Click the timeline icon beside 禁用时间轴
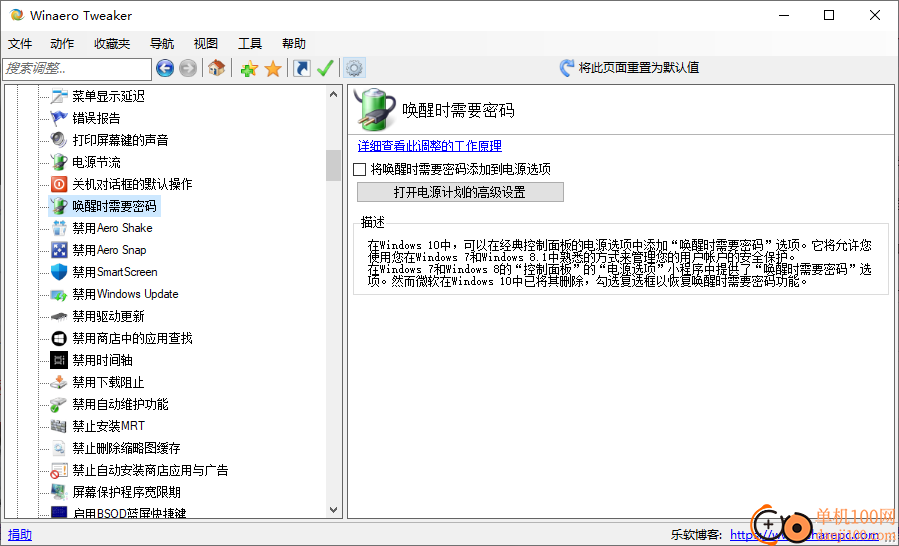Image resolution: width=899 pixels, height=546 pixels. click(59, 360)
